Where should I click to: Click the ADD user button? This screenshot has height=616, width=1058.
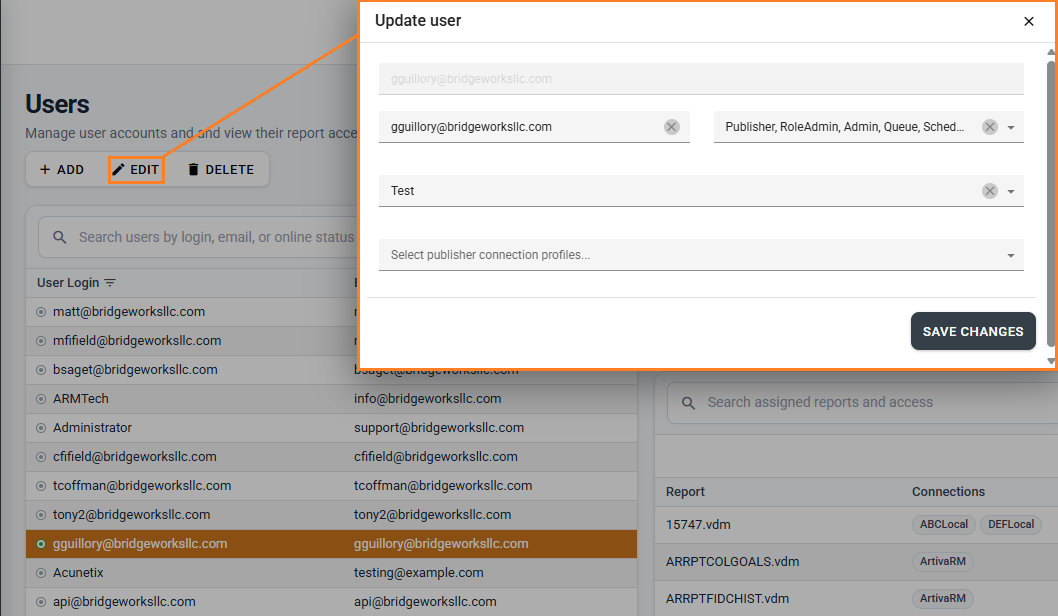point(61,169)
